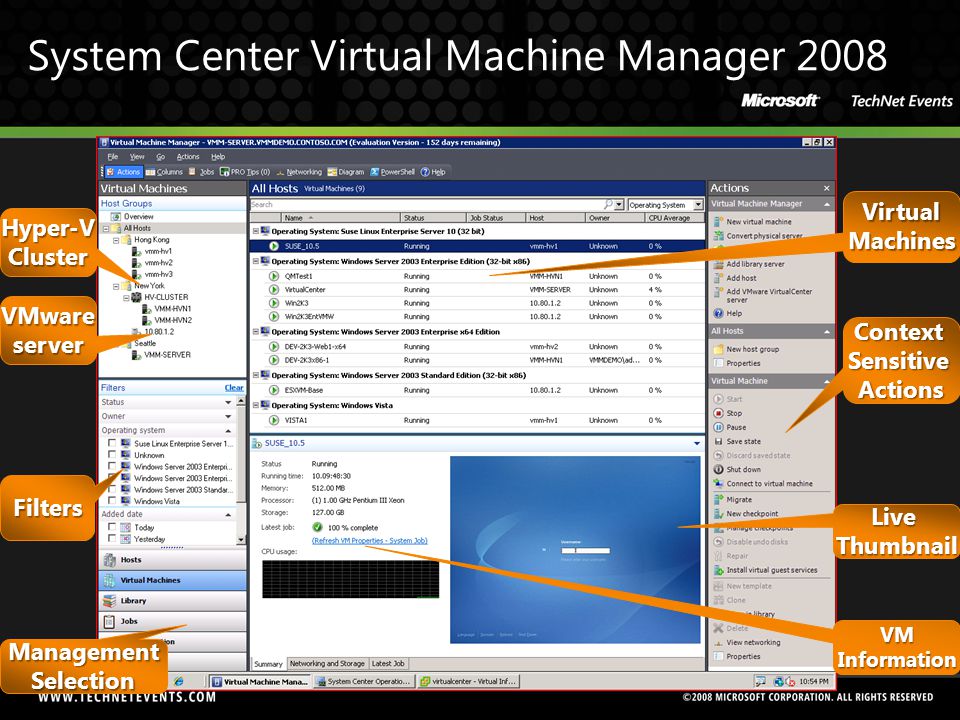Open virtualcenter - Virtual Inf taskbar button
Screen dimensions: 960x720
(469, 681)
